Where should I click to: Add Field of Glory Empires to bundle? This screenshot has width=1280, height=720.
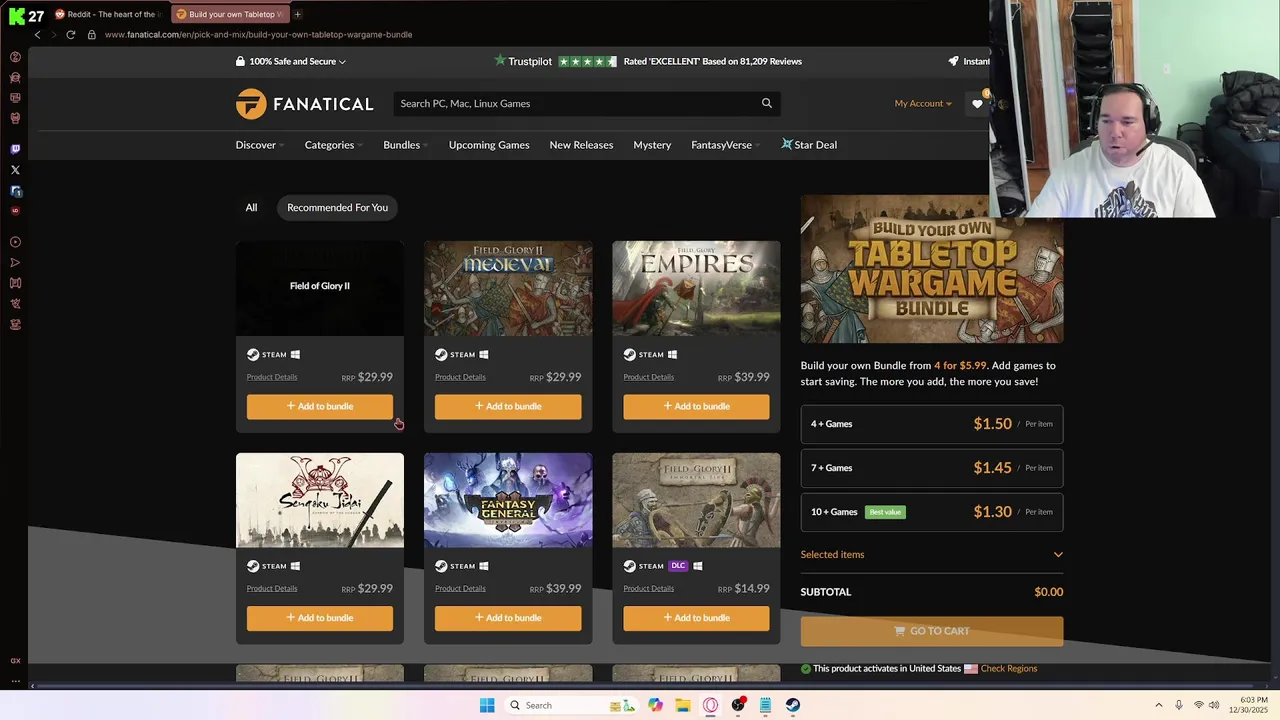point(696,406)
